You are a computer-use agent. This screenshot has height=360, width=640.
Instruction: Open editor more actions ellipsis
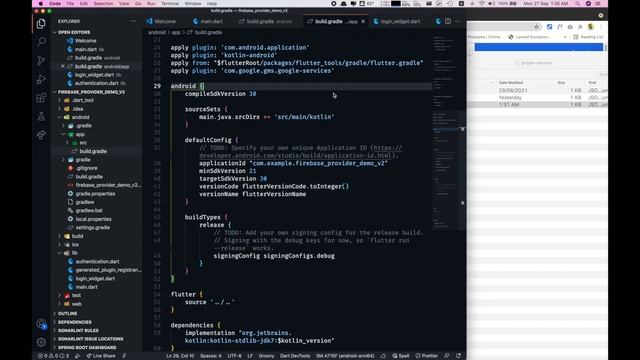tap(458, 21)
